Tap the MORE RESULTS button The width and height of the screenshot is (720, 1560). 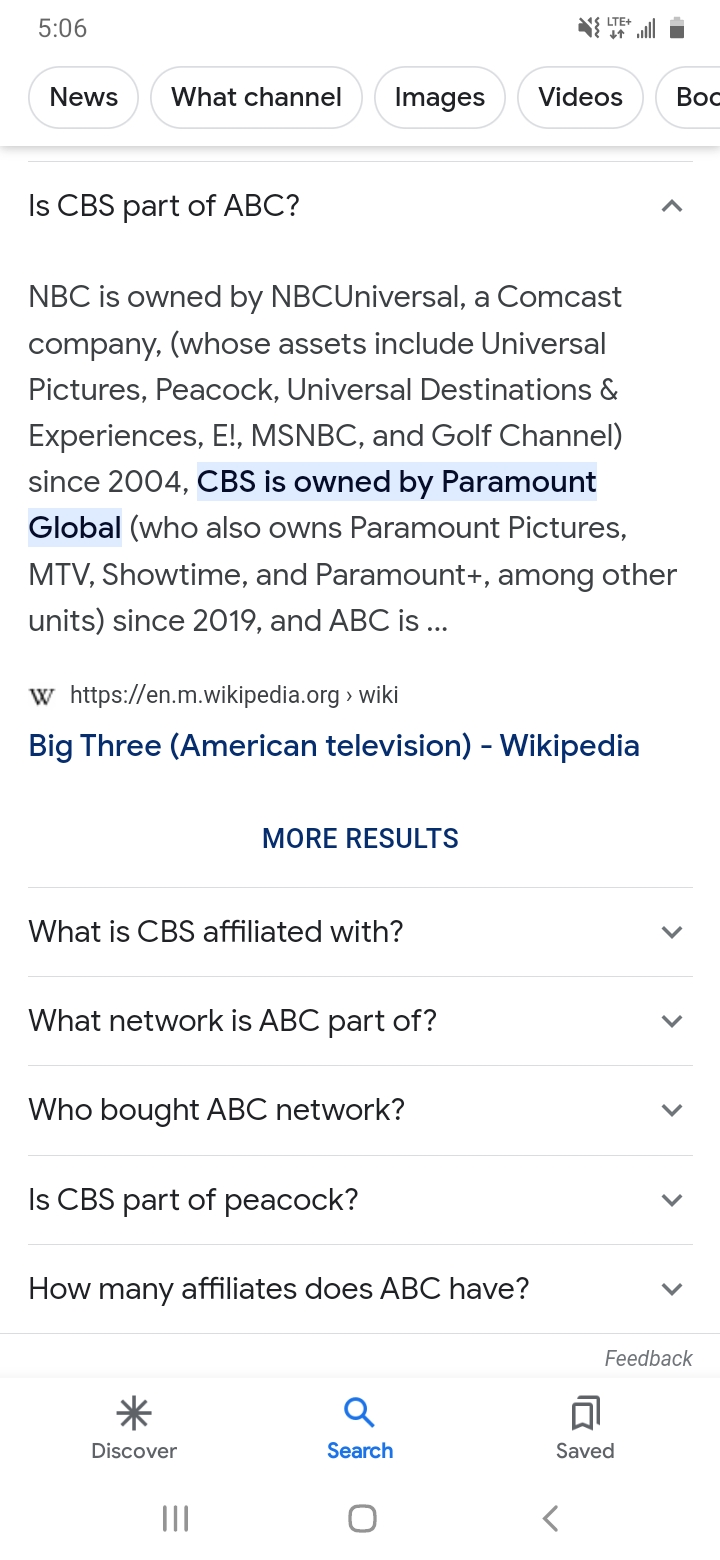click(x=360, y=838)
